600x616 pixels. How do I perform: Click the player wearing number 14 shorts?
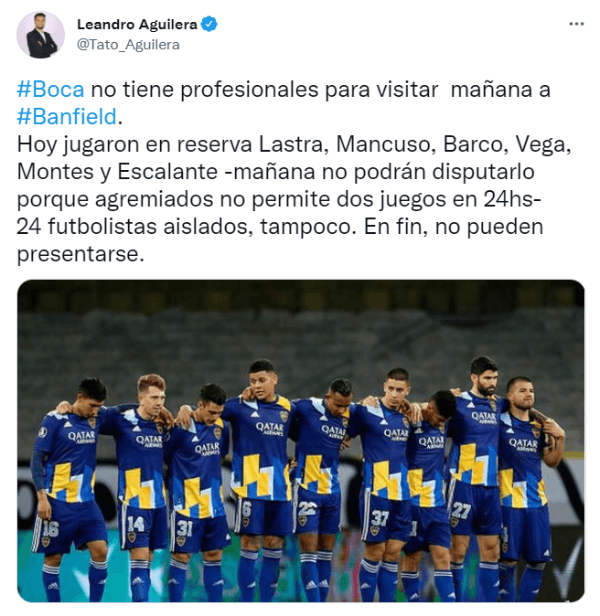pyautogui.click(x=143, y=487)
